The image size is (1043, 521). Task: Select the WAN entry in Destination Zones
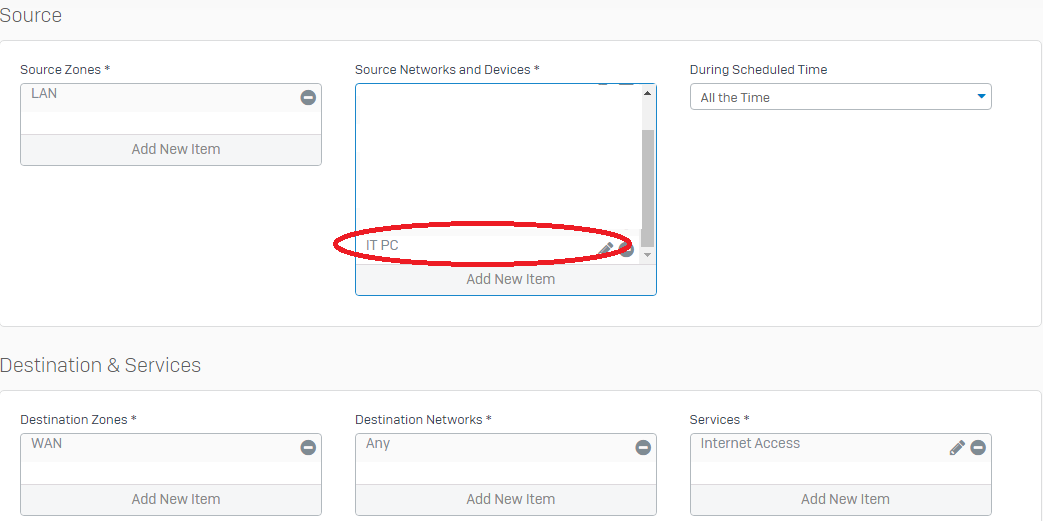pos(47,444)
